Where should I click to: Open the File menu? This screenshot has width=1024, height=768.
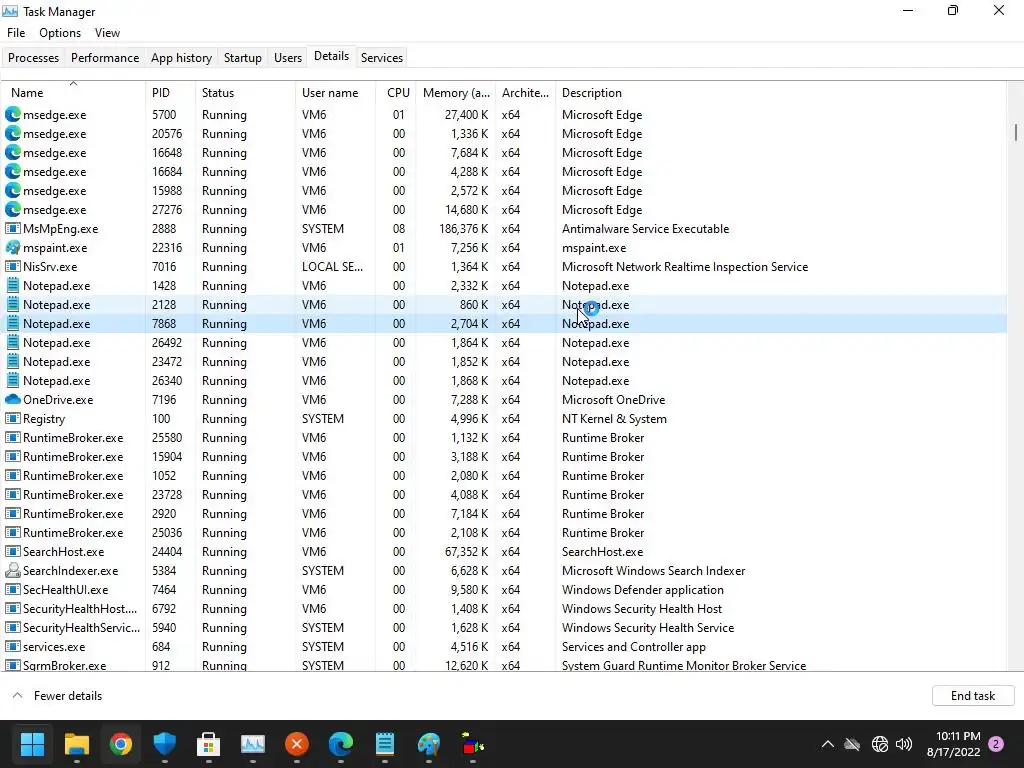click(x=16, y=33)
